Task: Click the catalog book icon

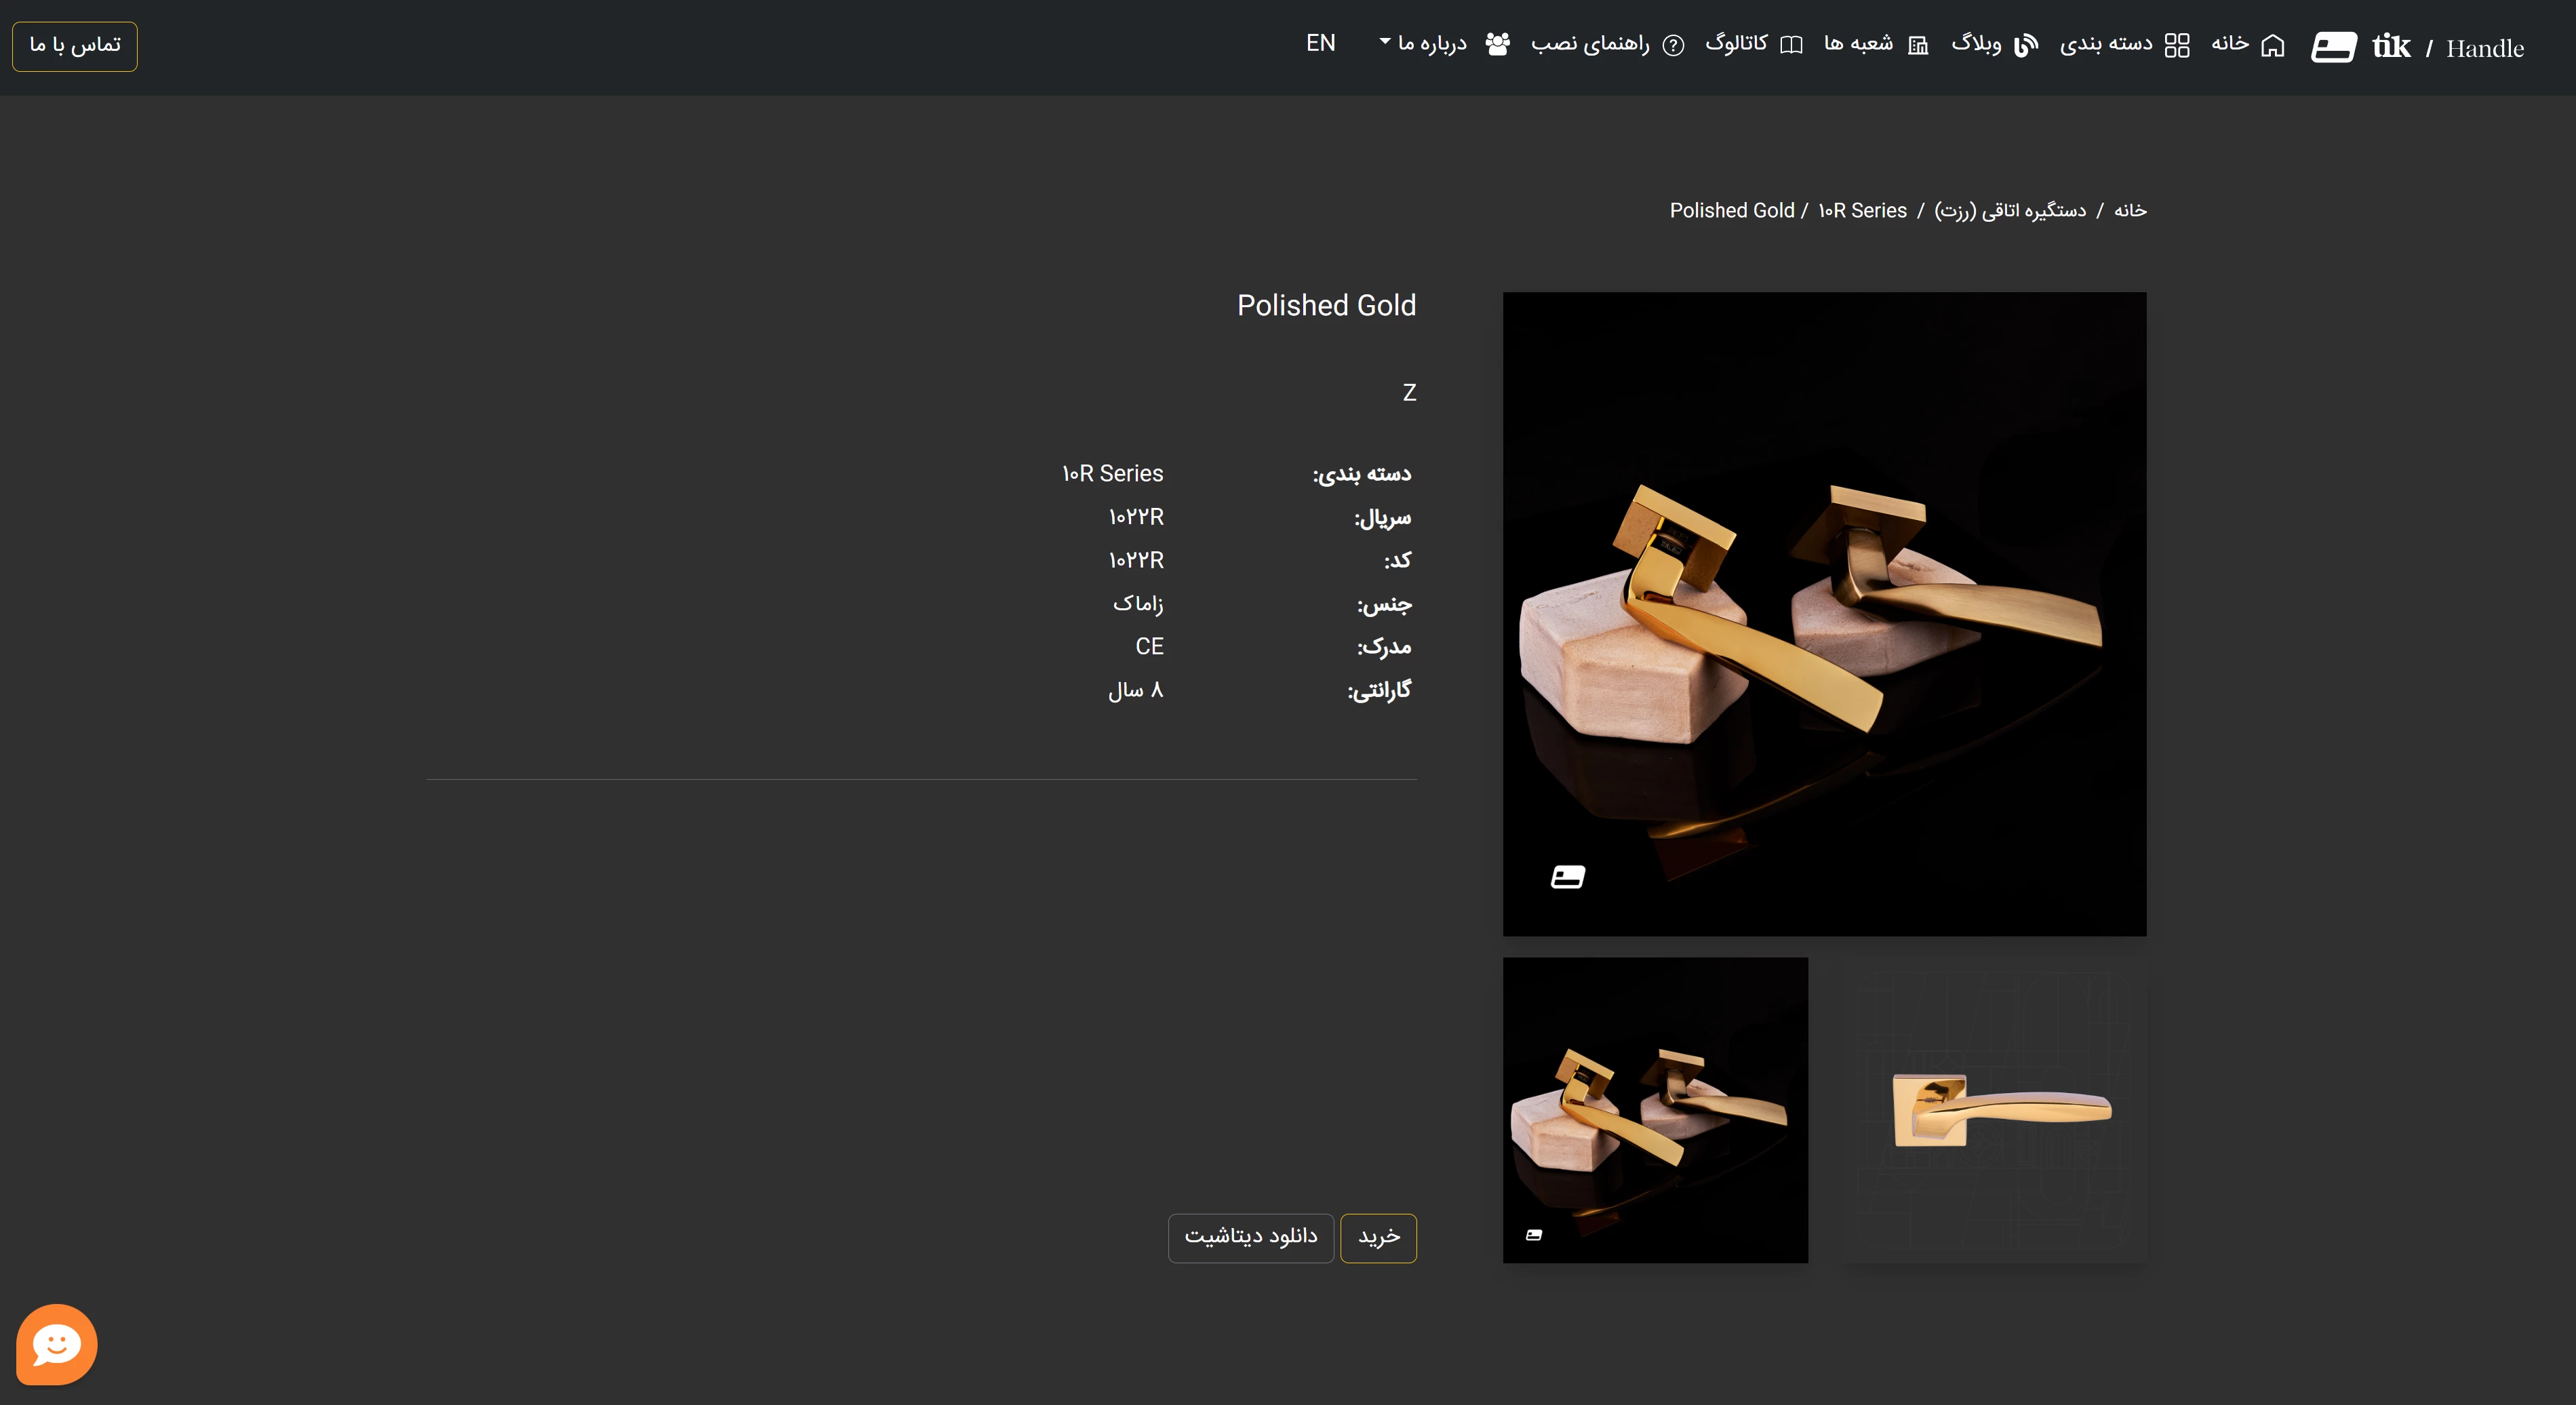Action: pos(1792,46)
